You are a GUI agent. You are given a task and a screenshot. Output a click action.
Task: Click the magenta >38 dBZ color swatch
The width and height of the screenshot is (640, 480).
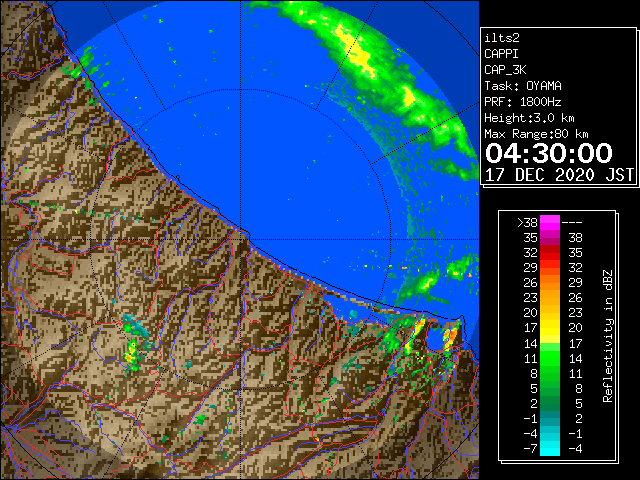coord(550,222)
